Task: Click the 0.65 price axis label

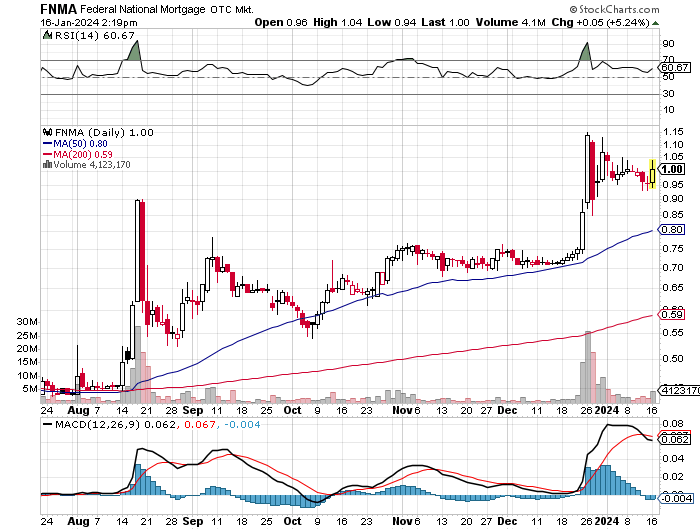Action: (673, 288)
